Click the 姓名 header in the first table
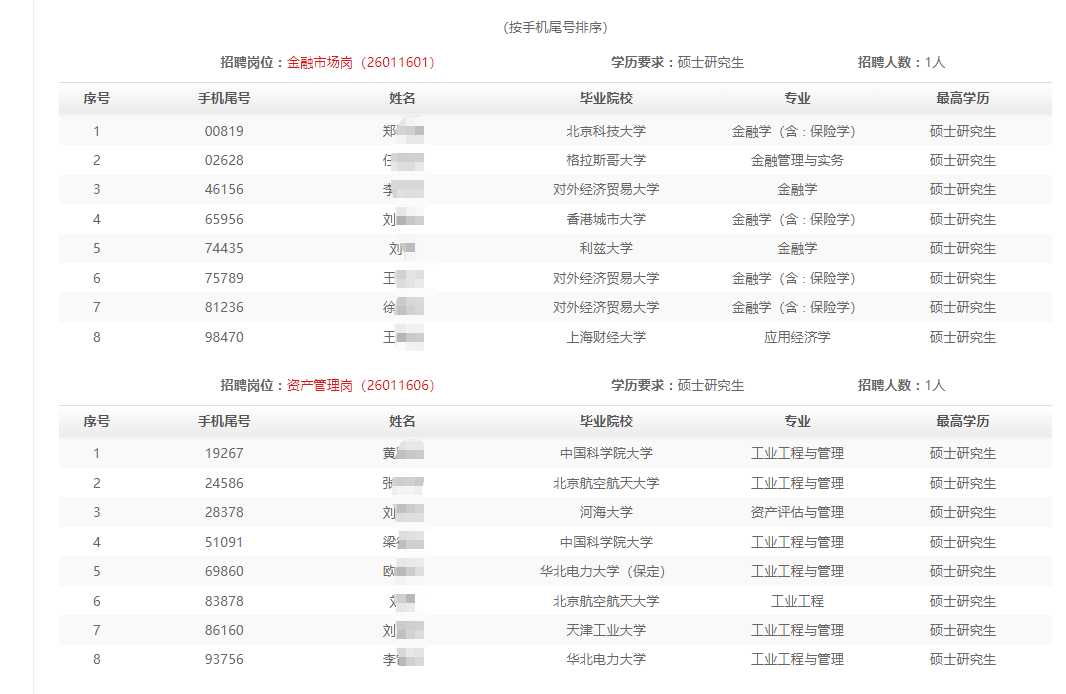 tap(402, 98)
